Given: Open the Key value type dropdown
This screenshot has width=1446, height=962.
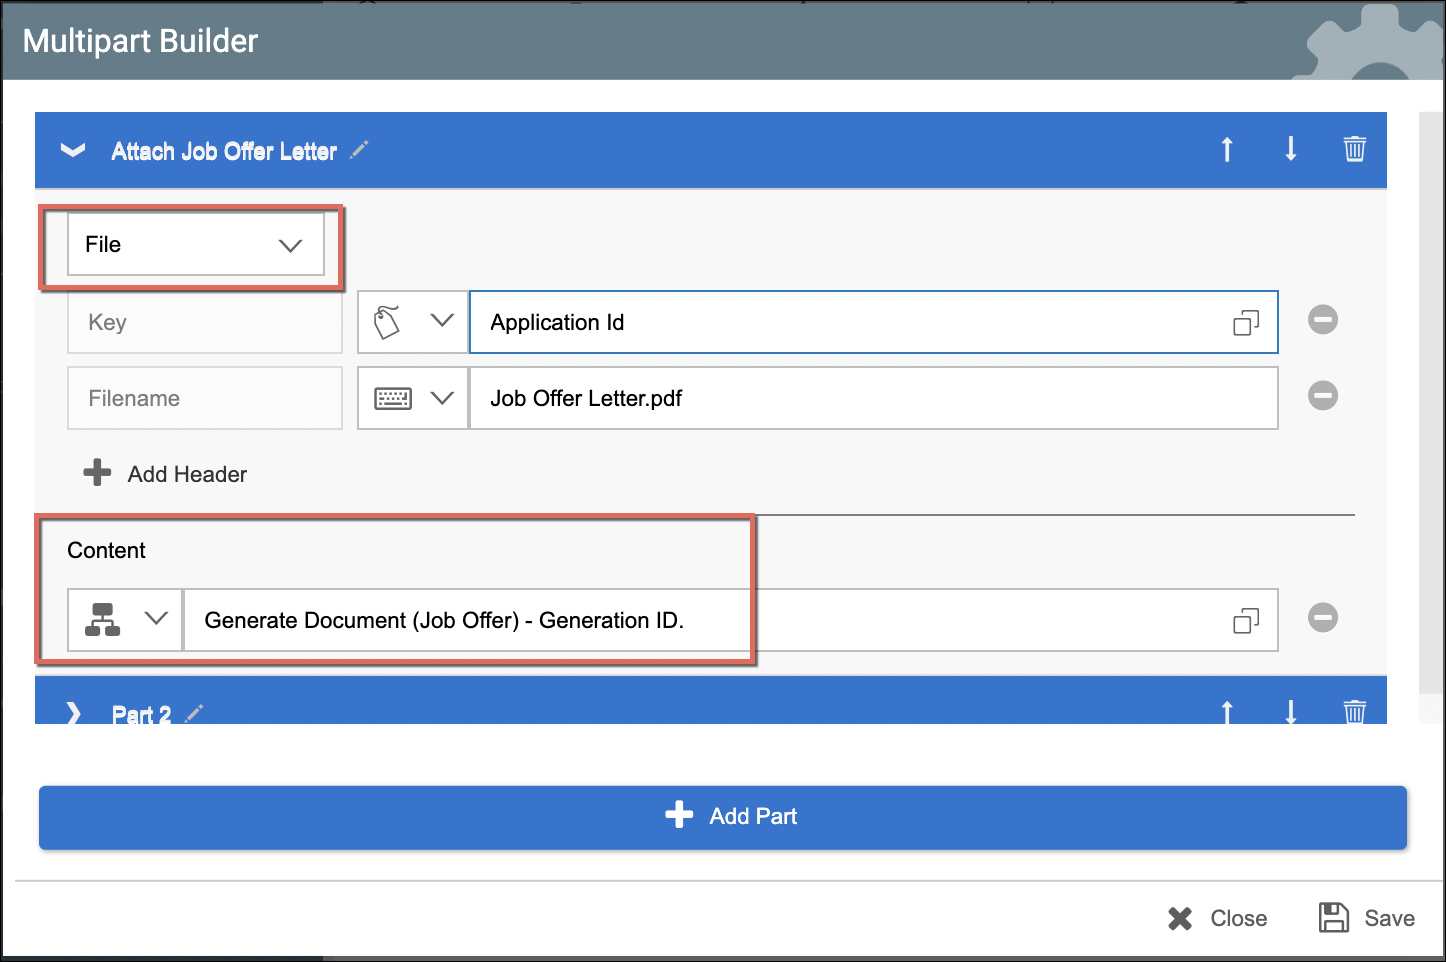Looking at the screenshot, I should [x=413, y=322].
